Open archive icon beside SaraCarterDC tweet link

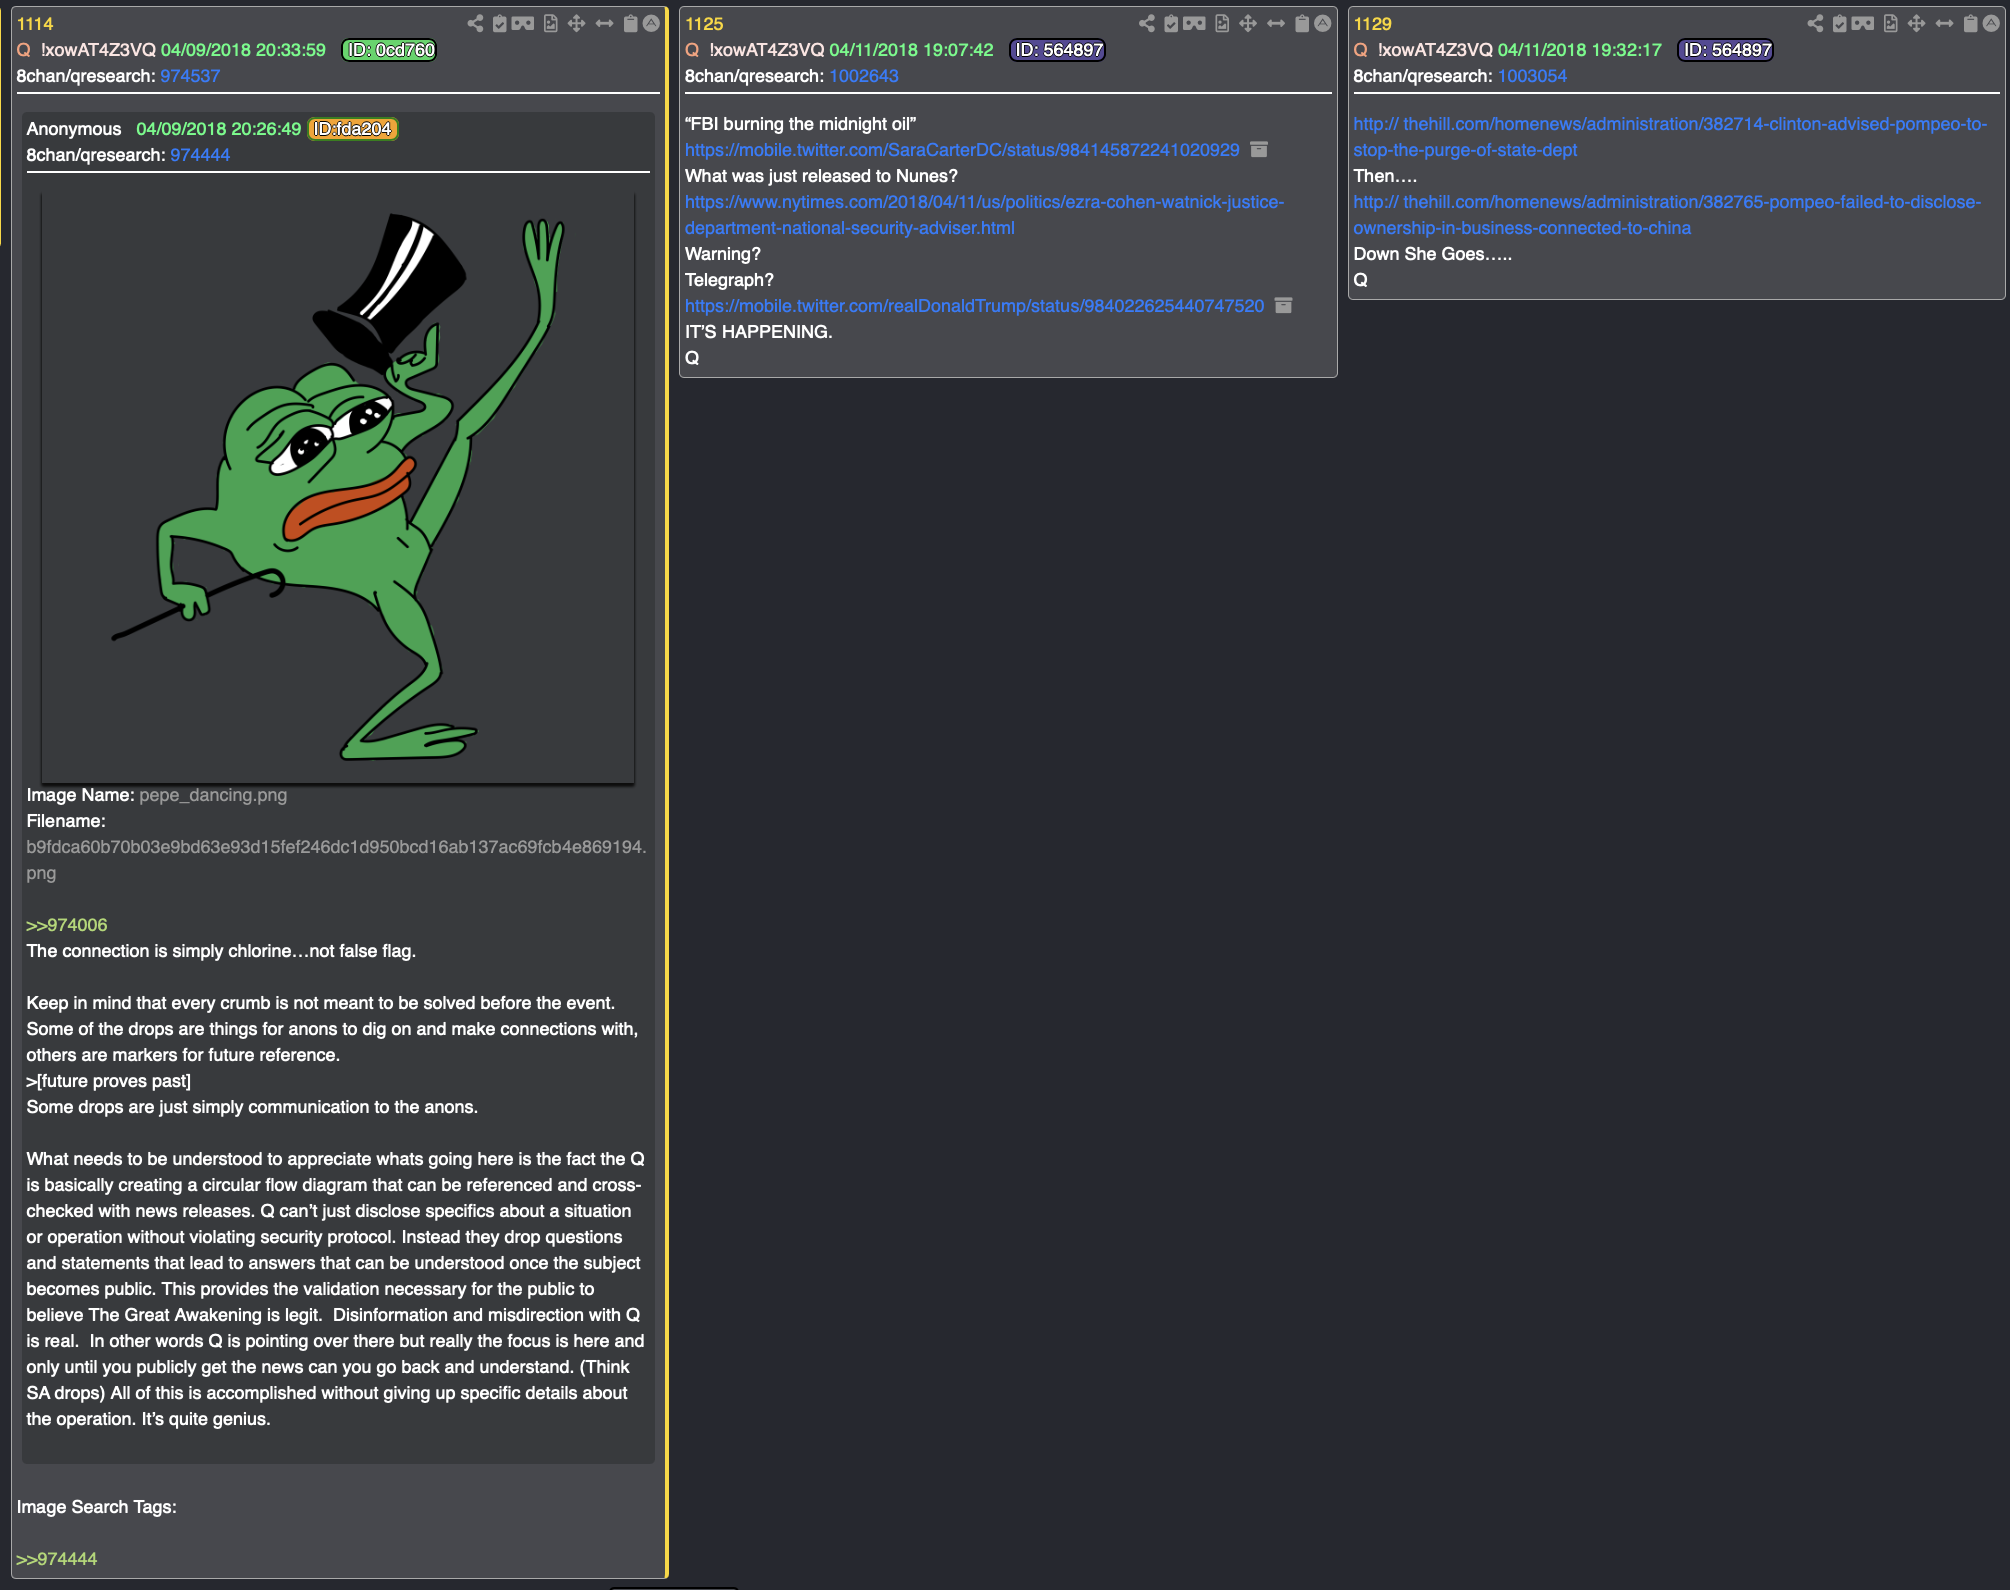1259,149
